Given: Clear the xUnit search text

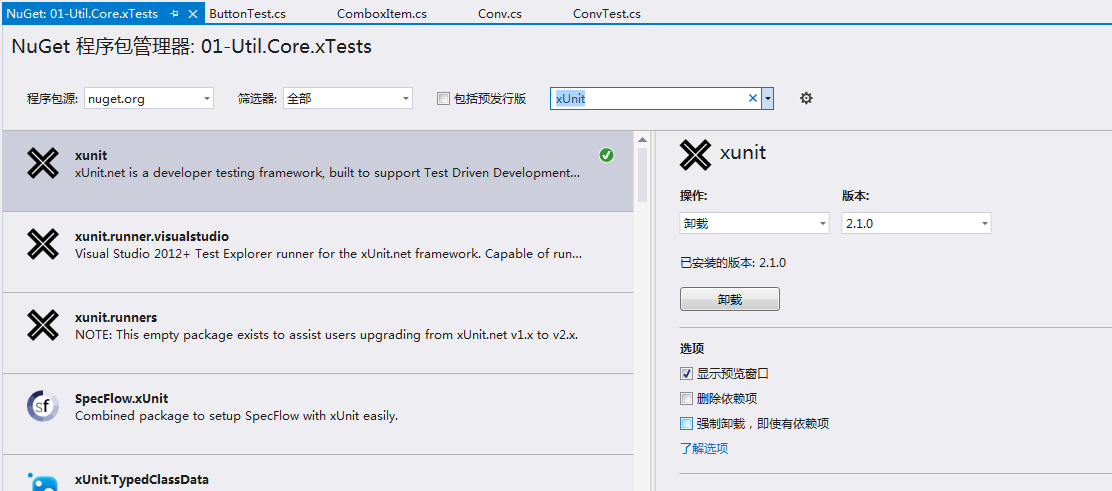Looking at the screenshot, I should click(x=752, y=99).
